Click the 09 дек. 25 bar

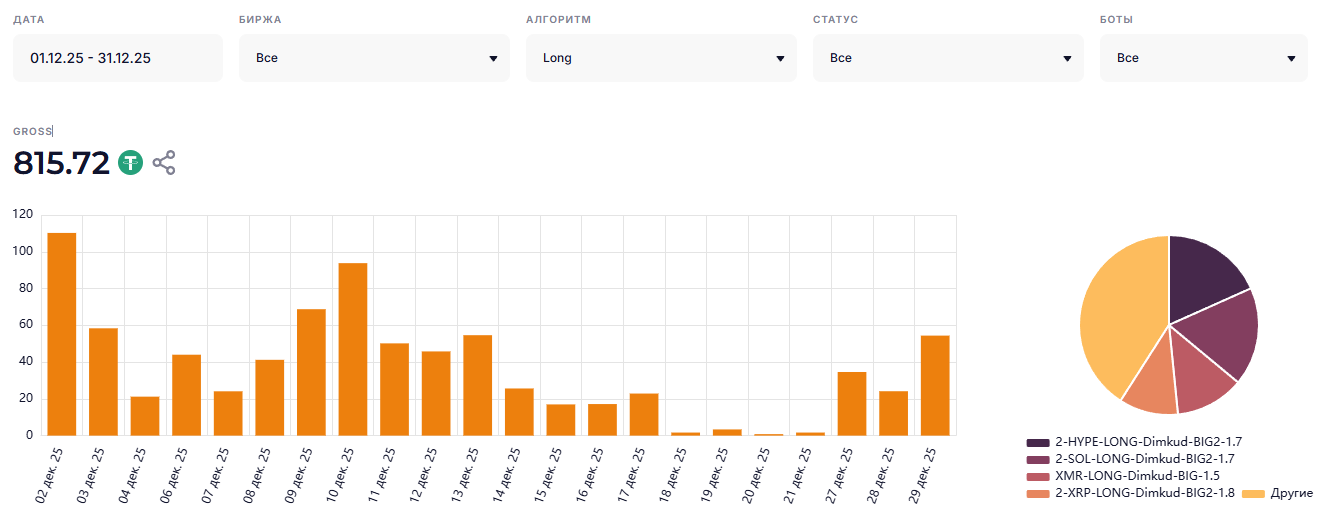[x=311, y=372]
